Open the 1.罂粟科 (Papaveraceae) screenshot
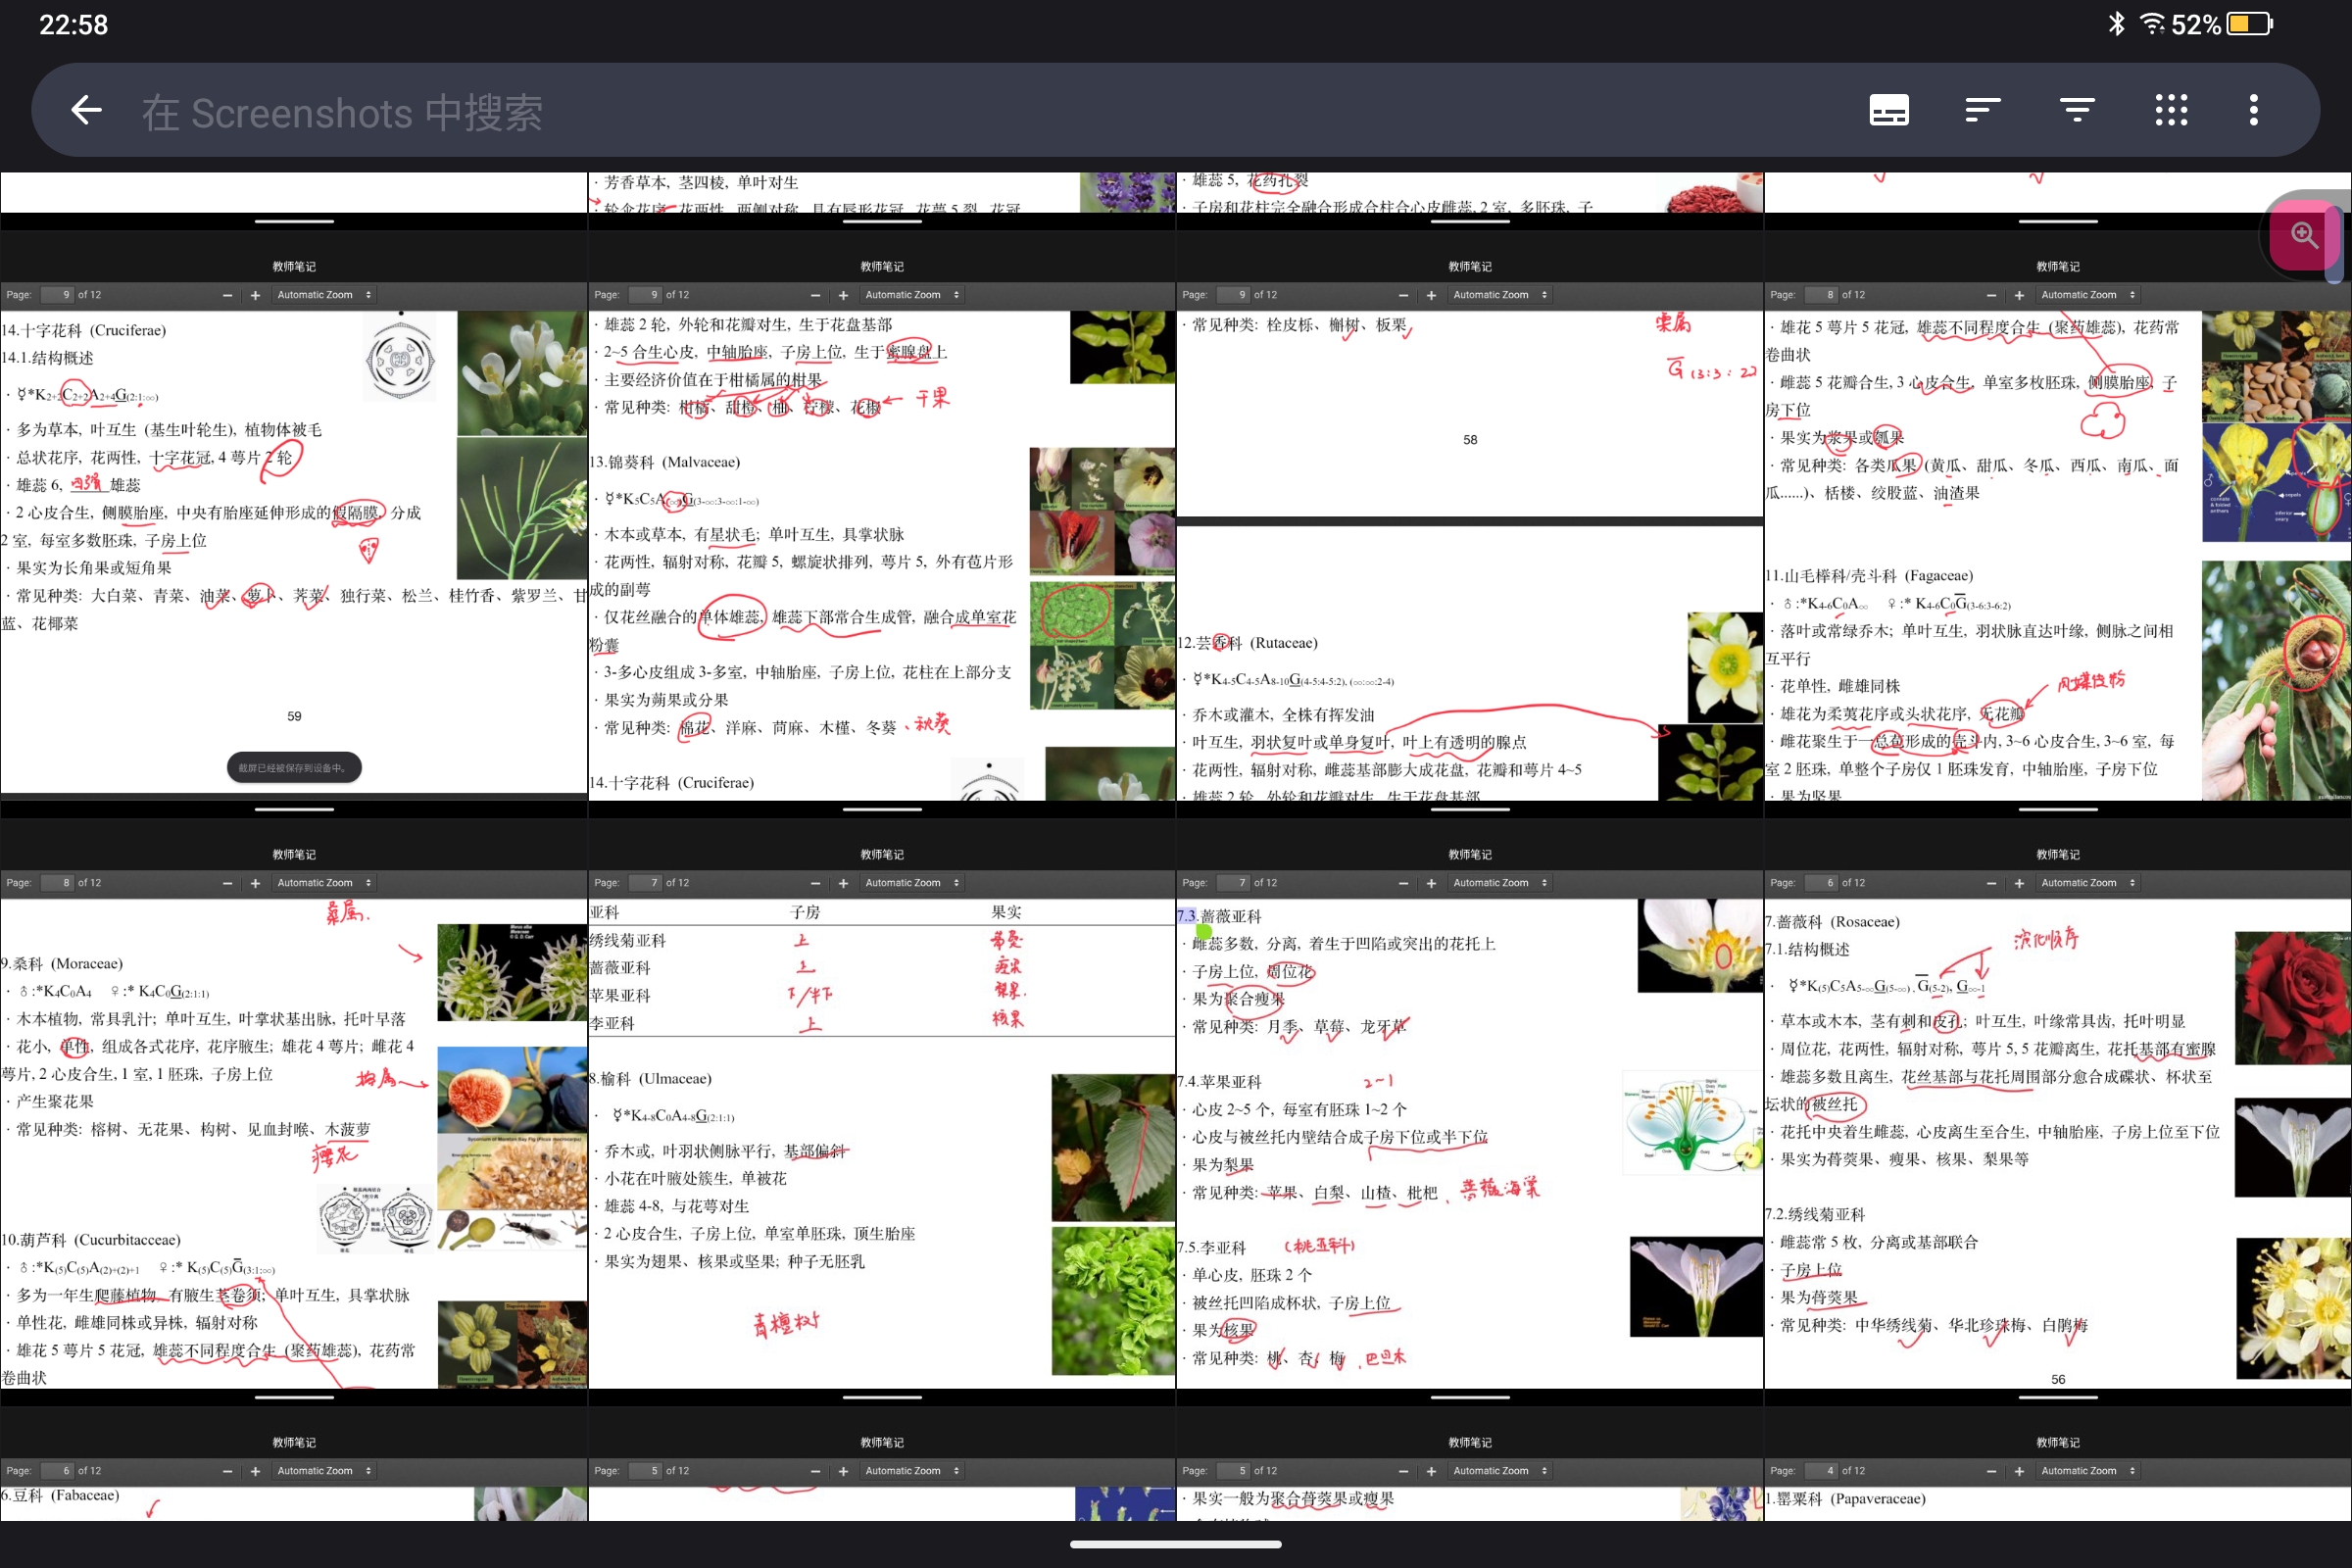The width and height of the screenshot is (2352, 1568). pos(2058,1465)
